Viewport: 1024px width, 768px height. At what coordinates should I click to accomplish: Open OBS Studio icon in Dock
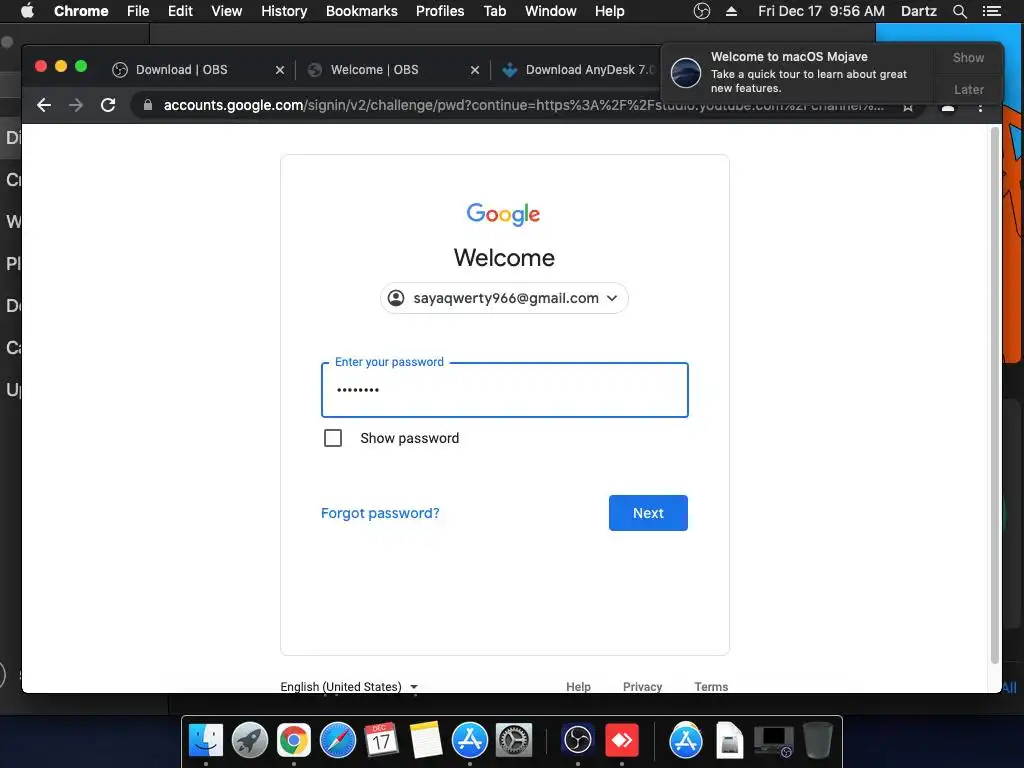577,741
